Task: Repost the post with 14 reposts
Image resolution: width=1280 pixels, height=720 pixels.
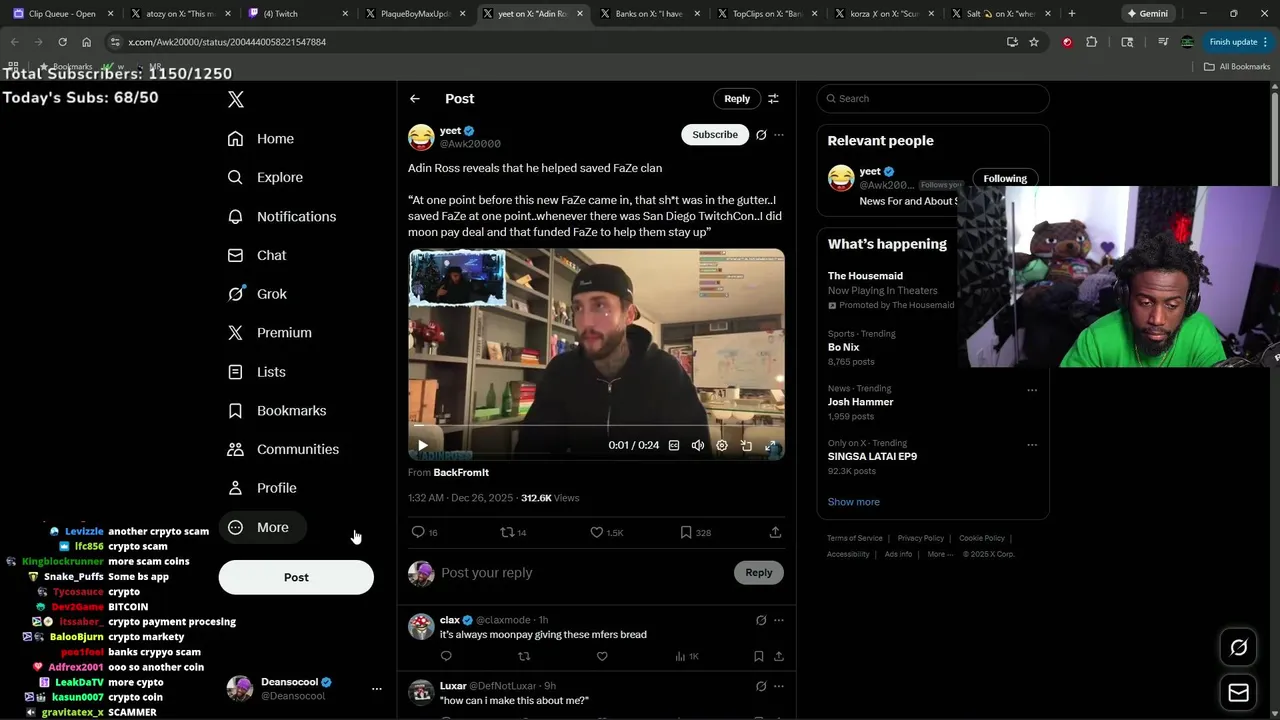Action: coord(513,532)
